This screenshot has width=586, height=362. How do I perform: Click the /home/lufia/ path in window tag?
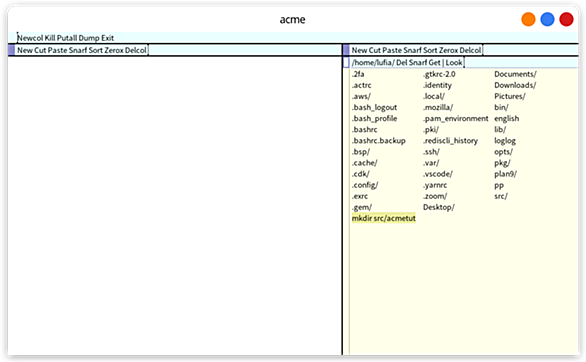373,62
